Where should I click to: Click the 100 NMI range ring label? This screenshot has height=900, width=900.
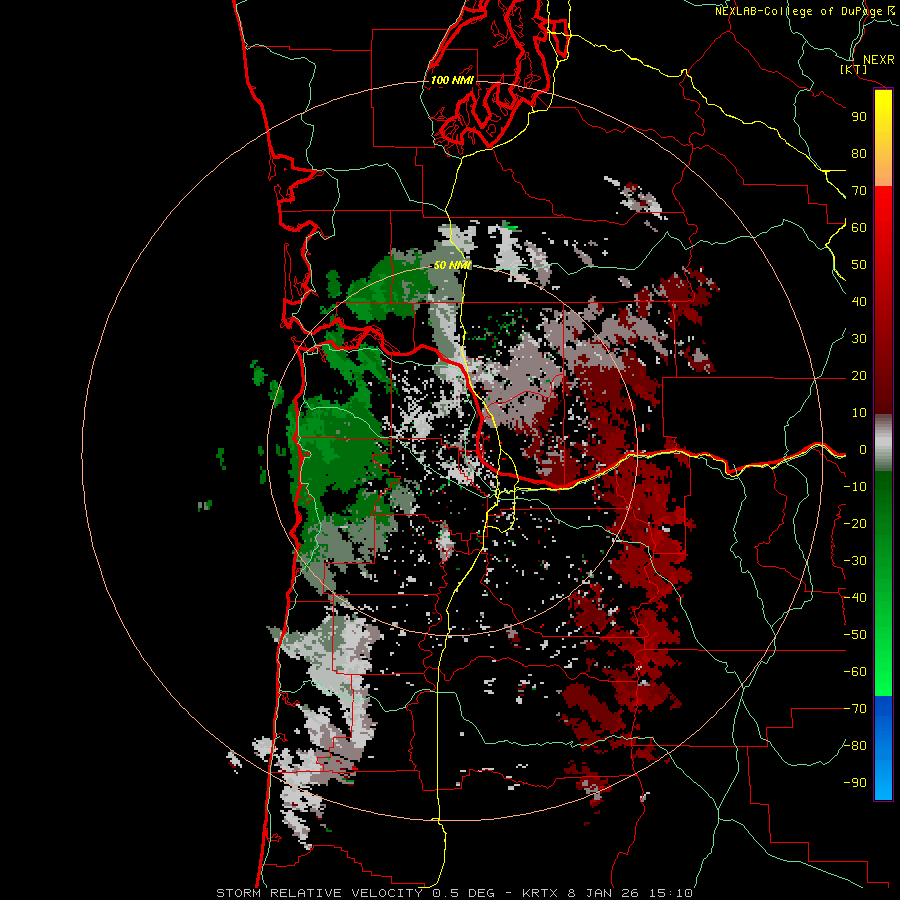[452, 80]
